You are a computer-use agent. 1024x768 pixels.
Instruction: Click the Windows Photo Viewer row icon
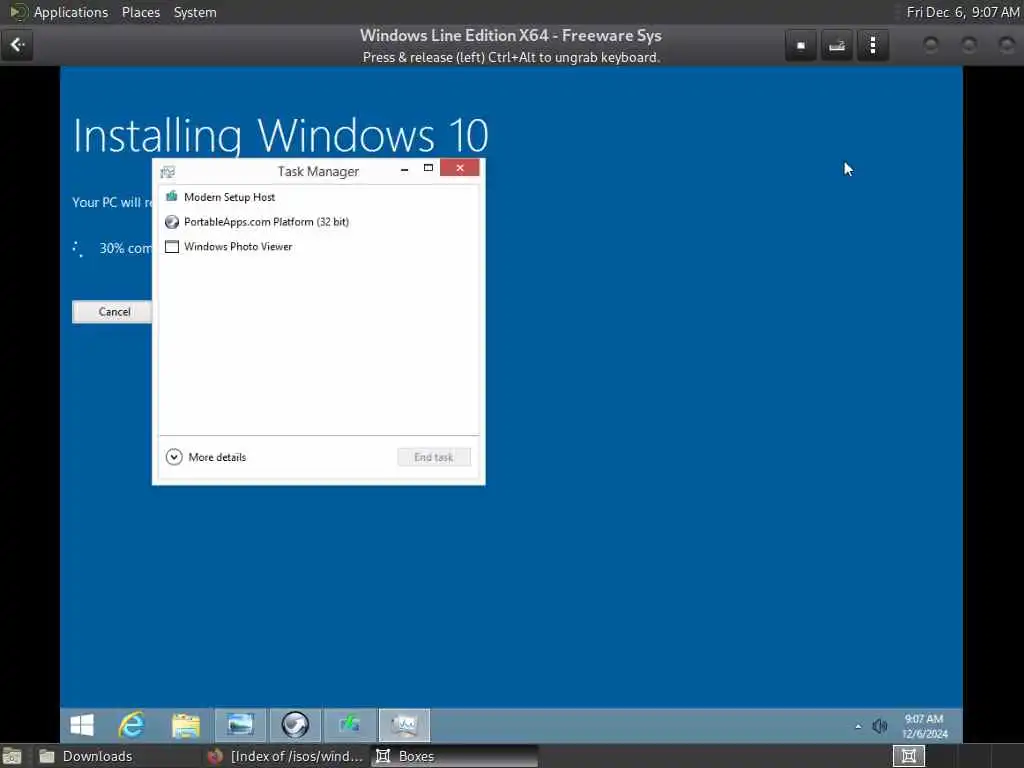(172, 247)
